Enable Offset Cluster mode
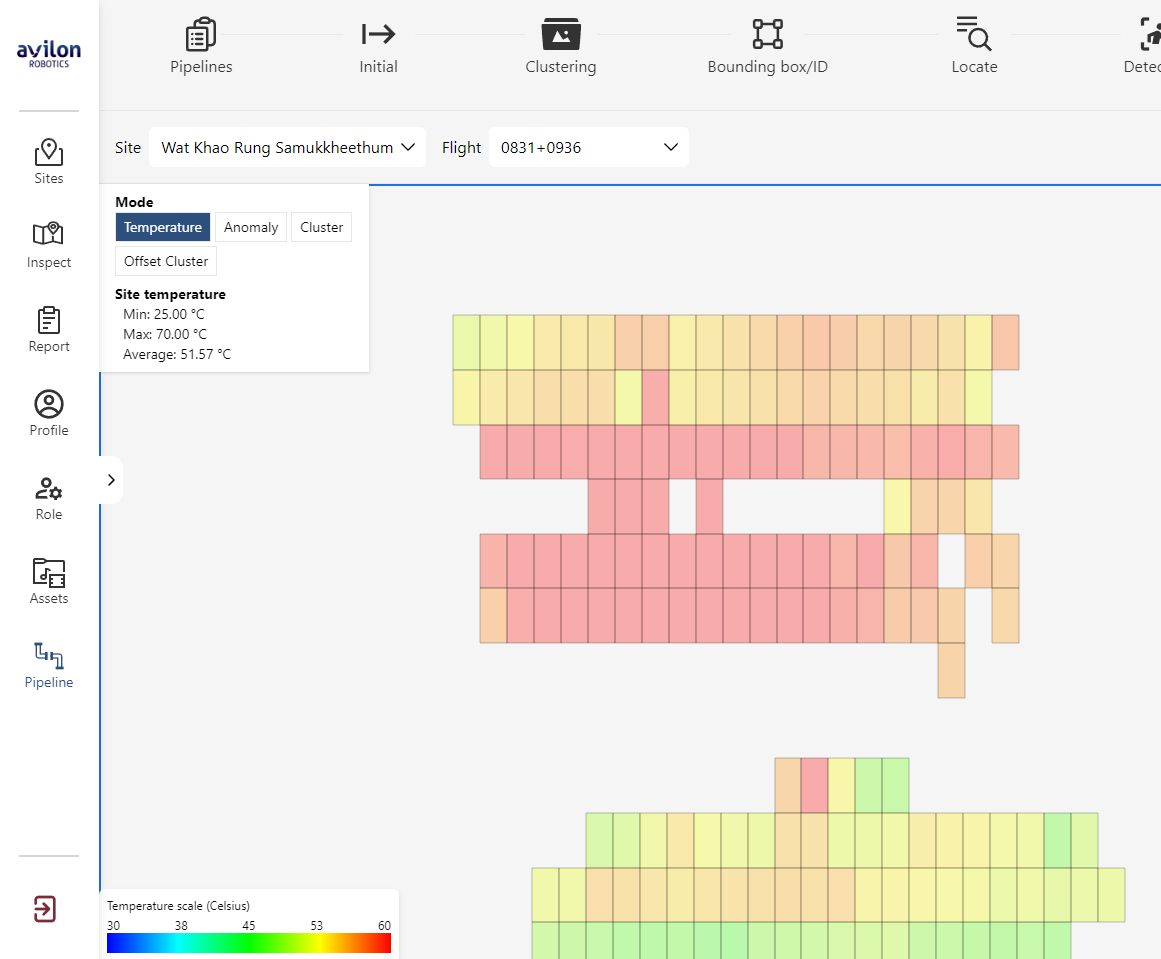This screenshot has width=1161, height=959. 166,261
